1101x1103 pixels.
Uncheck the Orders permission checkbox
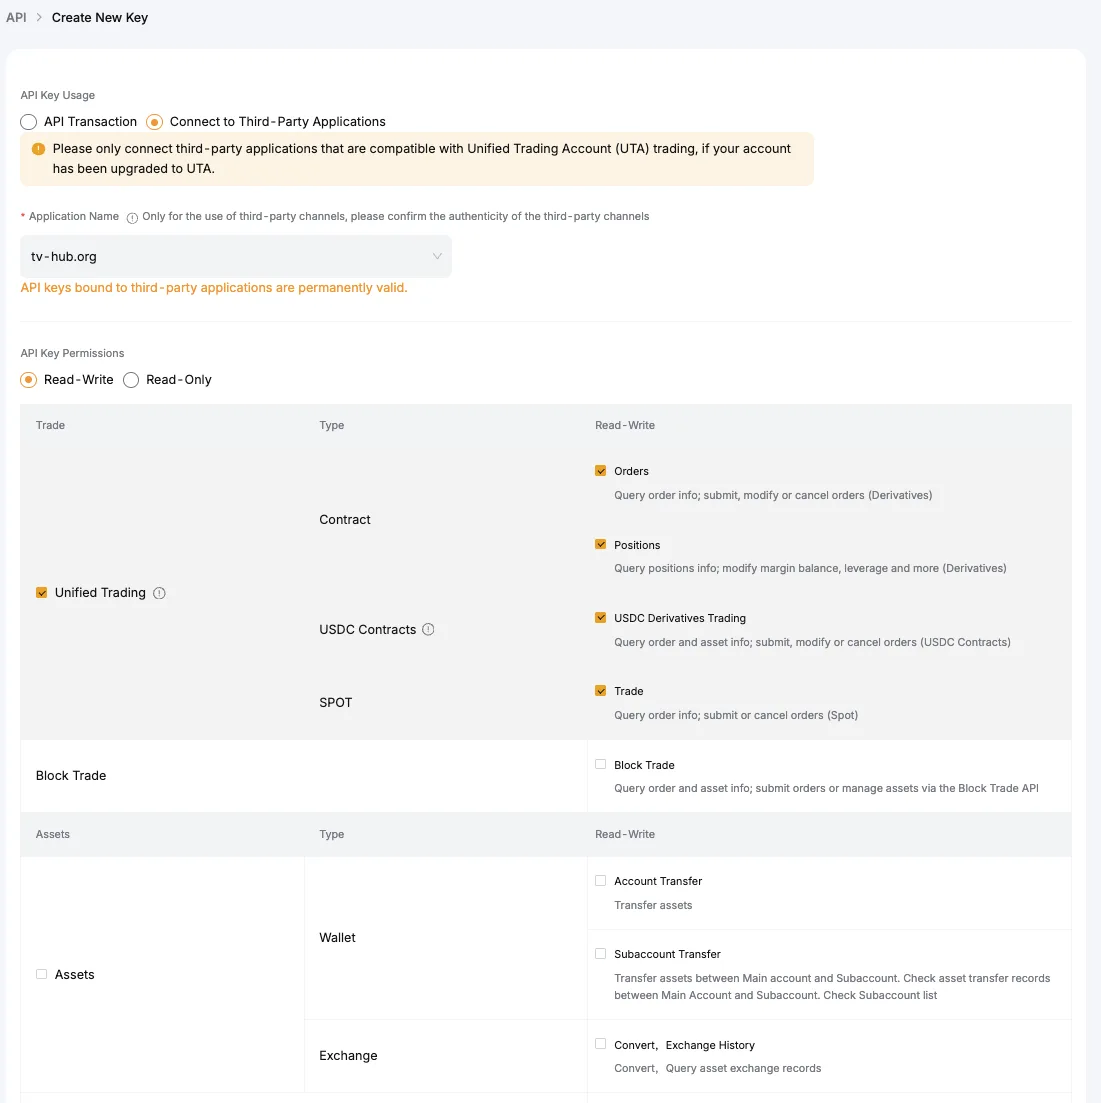pyautogui.click(x=600, y=471)
